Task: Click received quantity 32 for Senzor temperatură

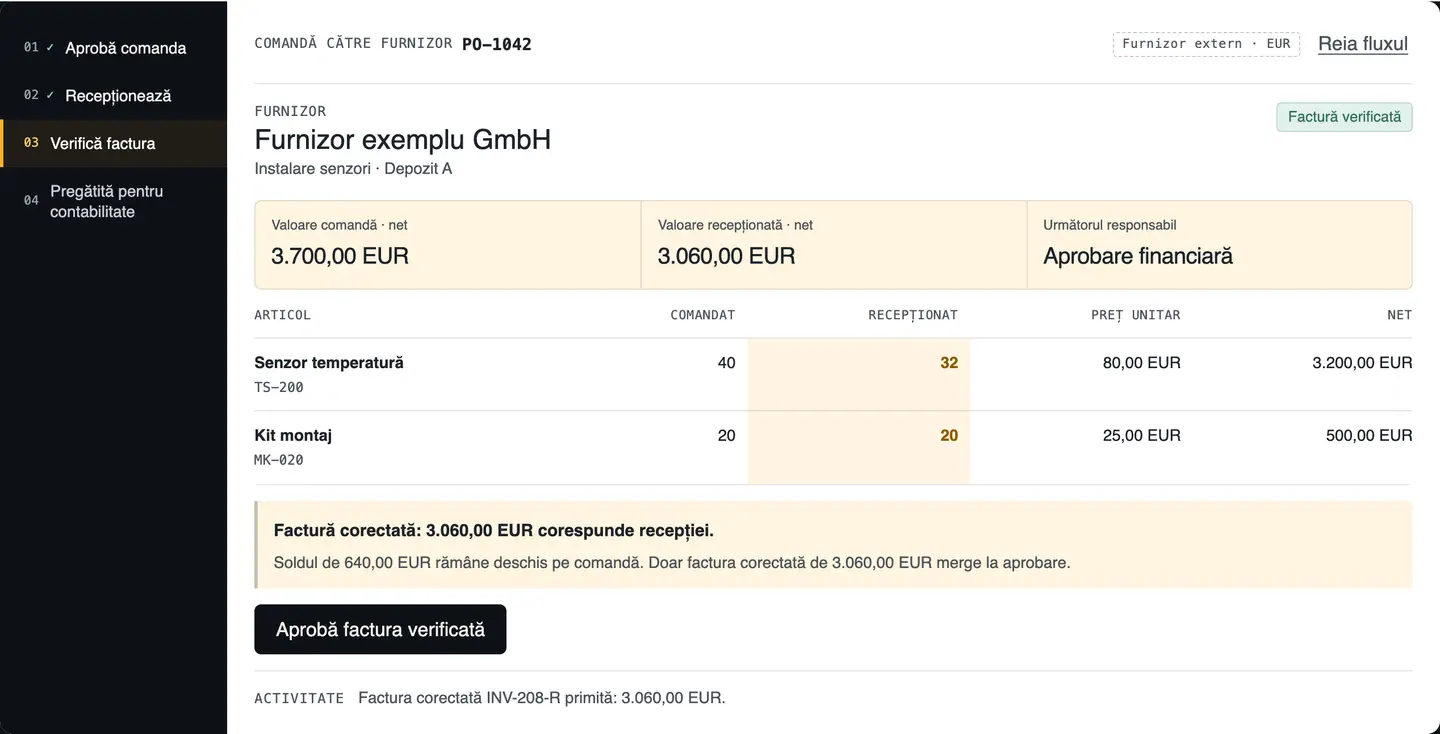Action: coord(949,363)
